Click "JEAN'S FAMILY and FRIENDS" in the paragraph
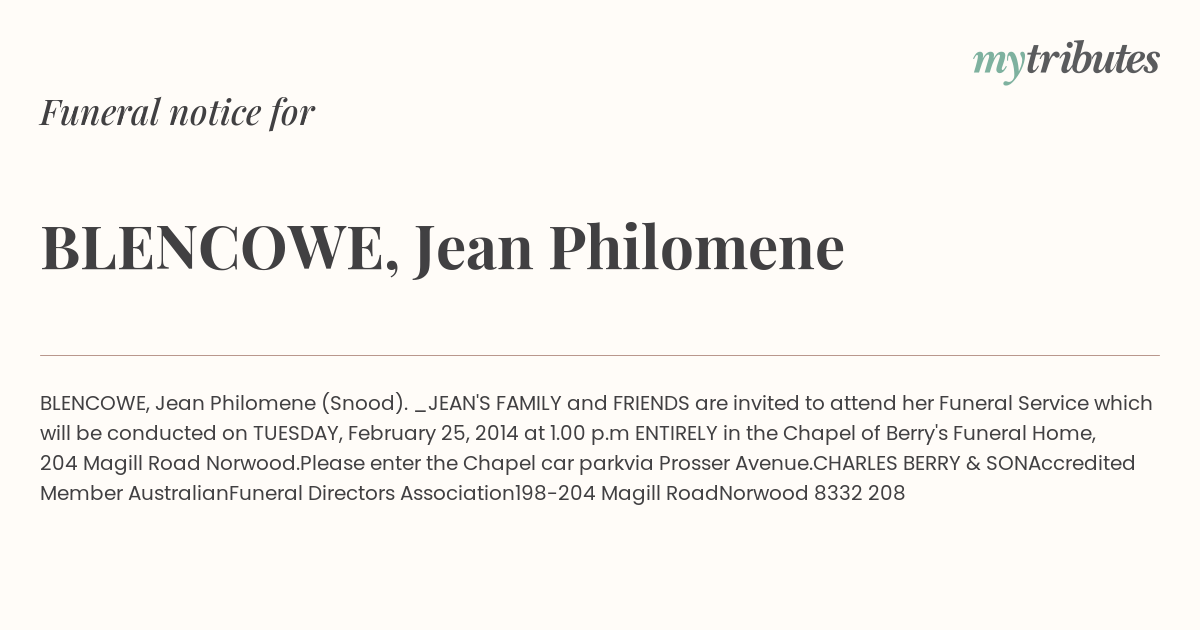This screenshot has height=630, width=1200. tap(558, 403)
